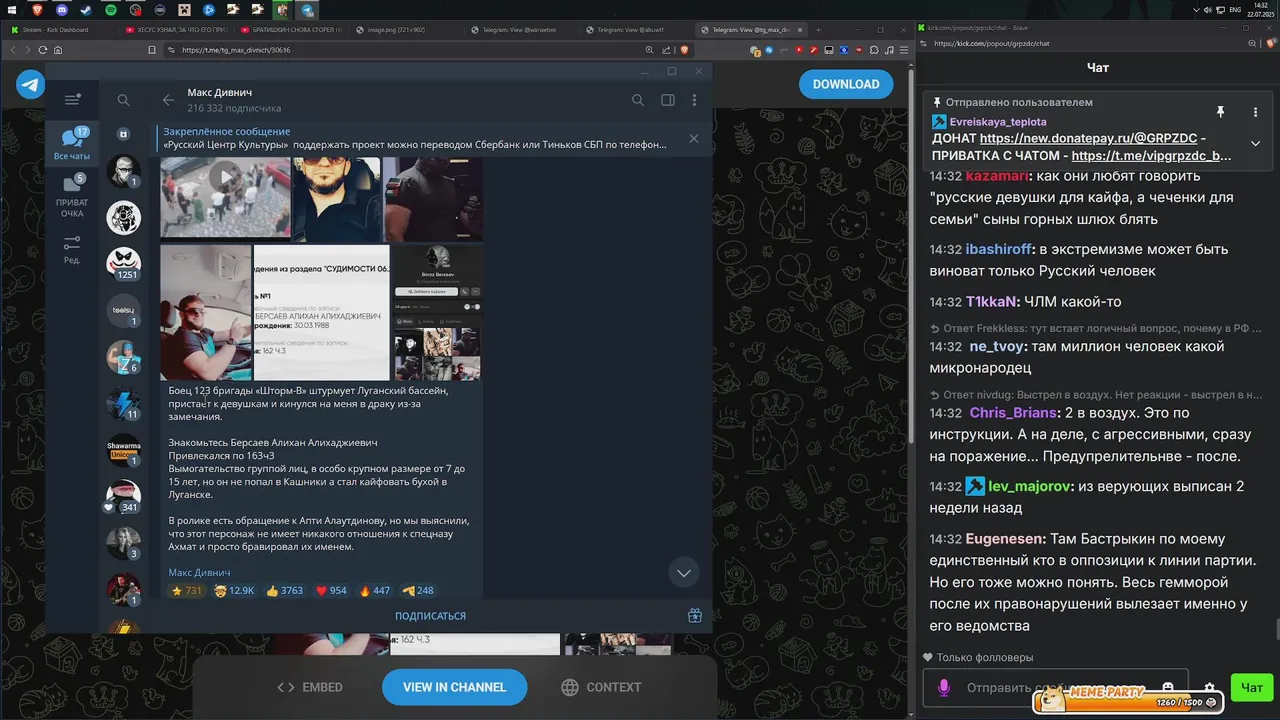The width and height of the screenshot is (1280, 720).
Task: Show hidden system tray icons
Action: [1194, 9]
